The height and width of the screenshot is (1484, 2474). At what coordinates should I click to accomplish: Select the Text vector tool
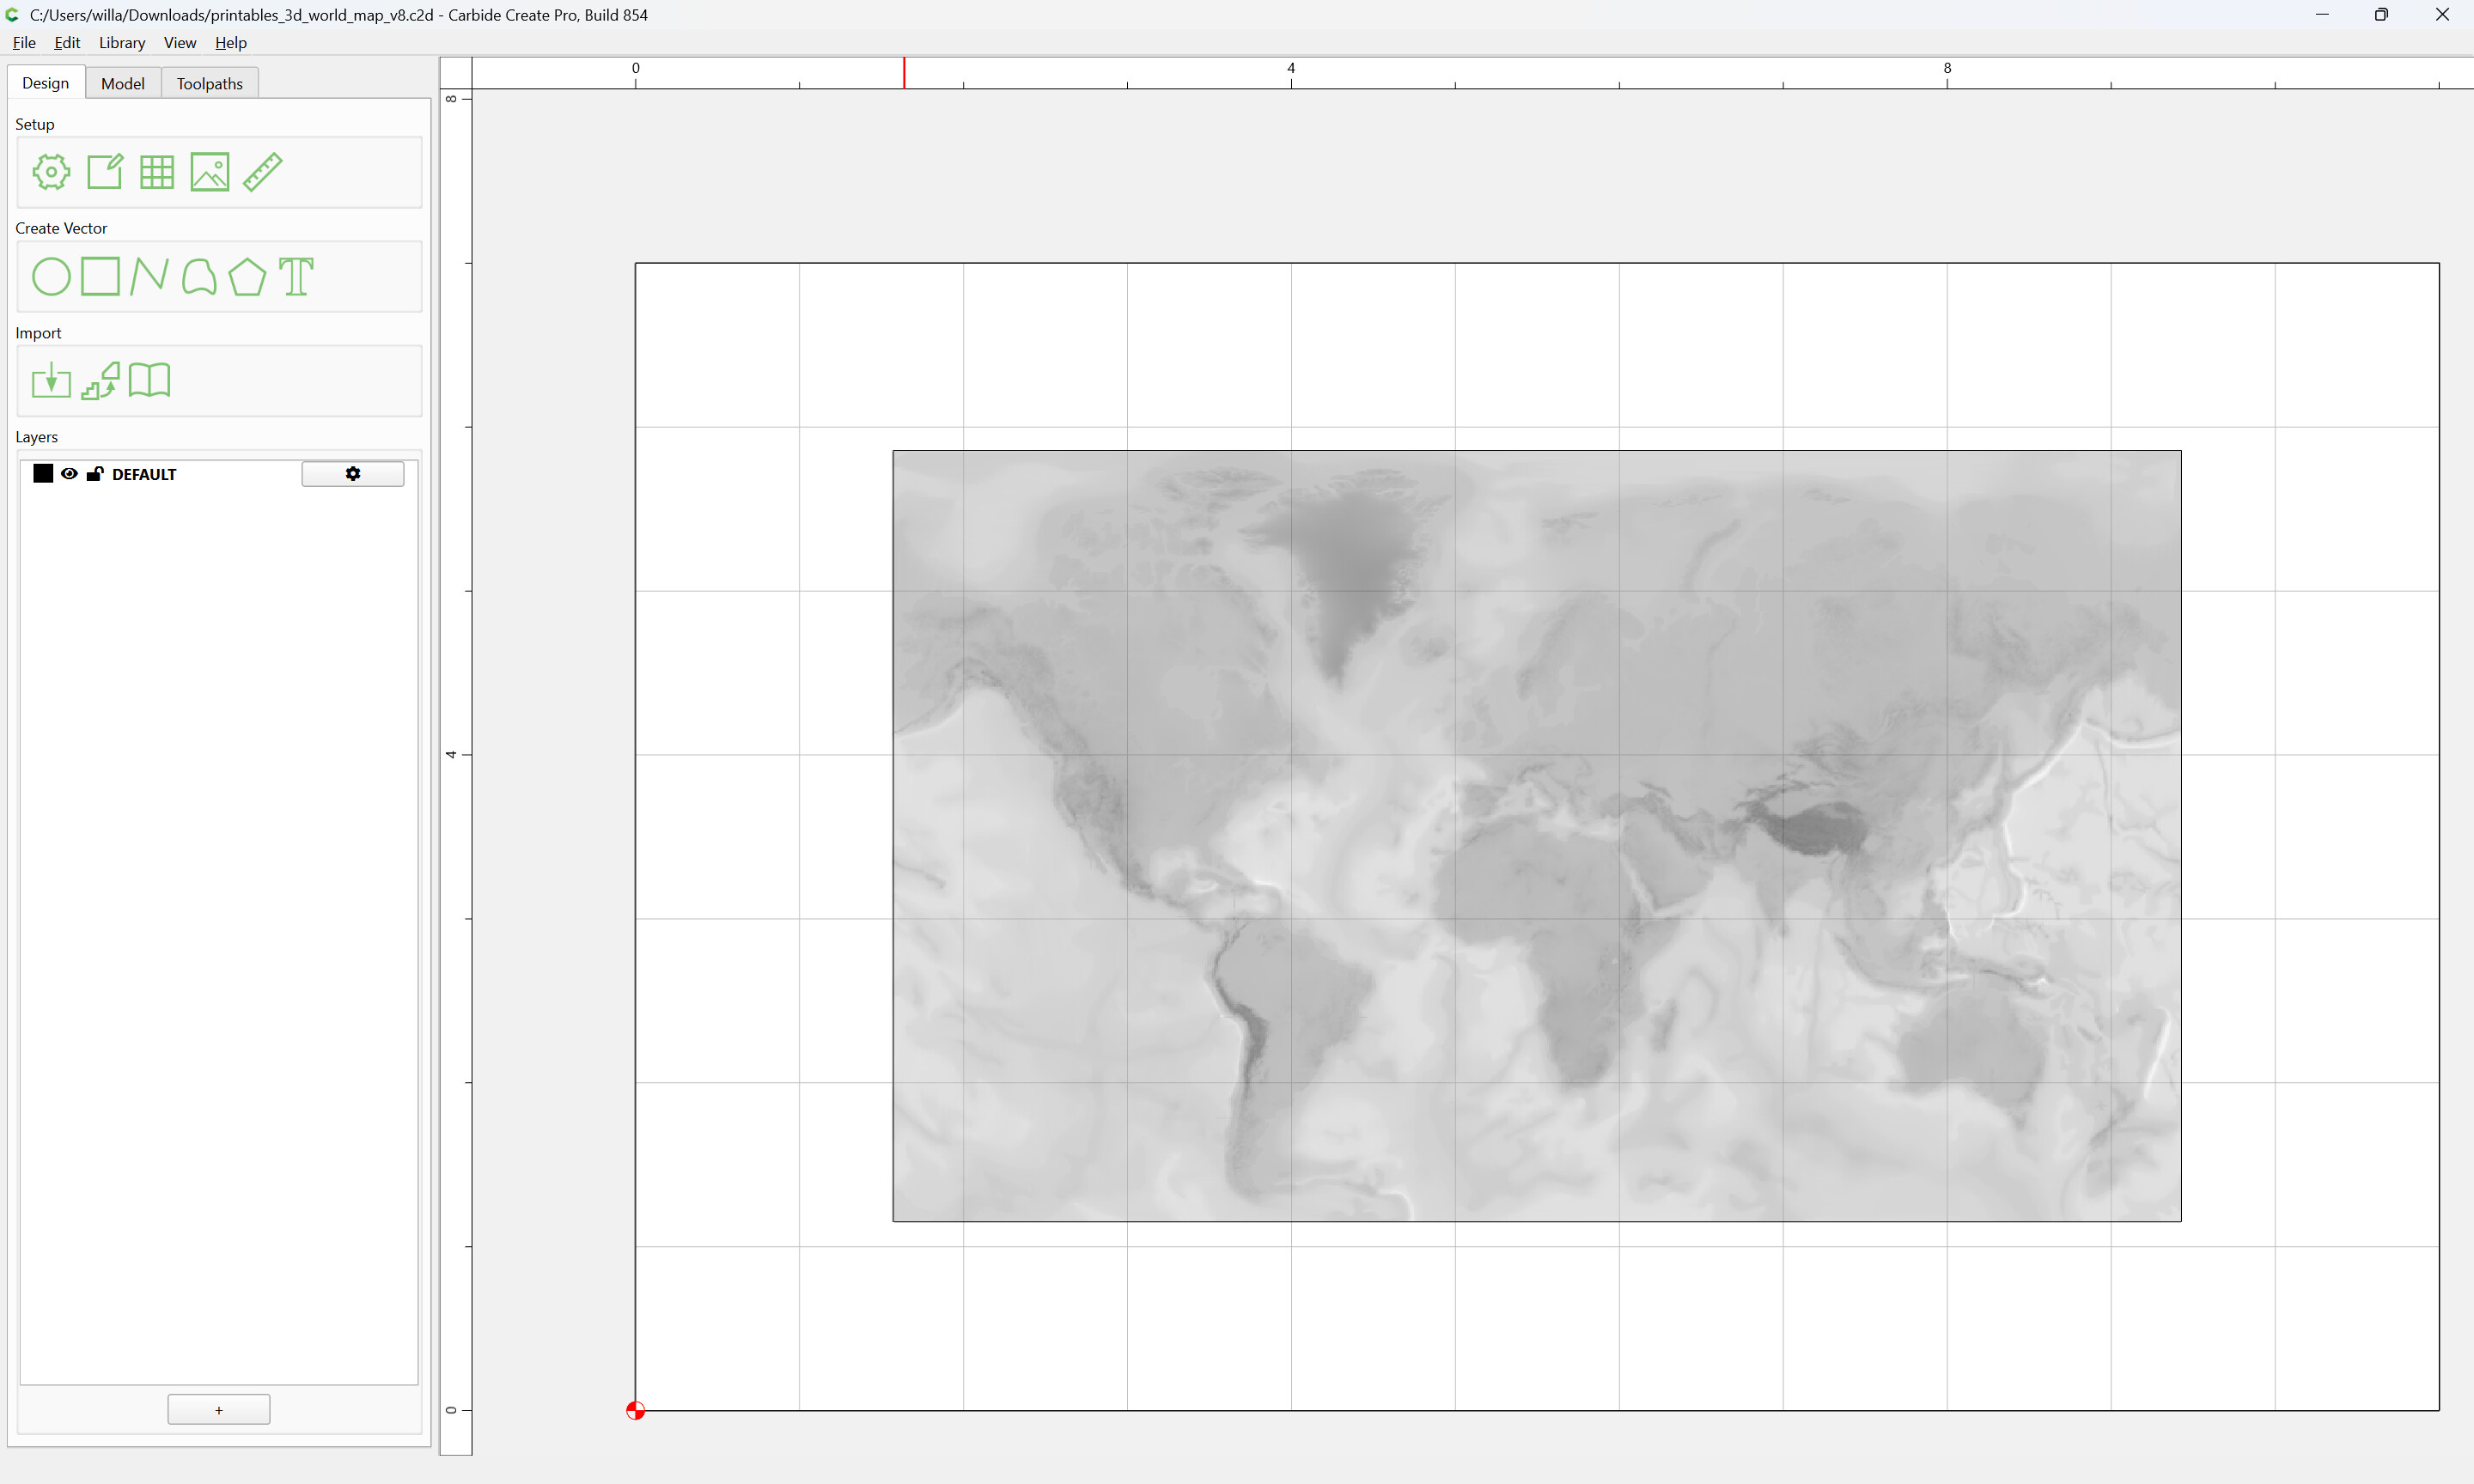pos(296,277)
